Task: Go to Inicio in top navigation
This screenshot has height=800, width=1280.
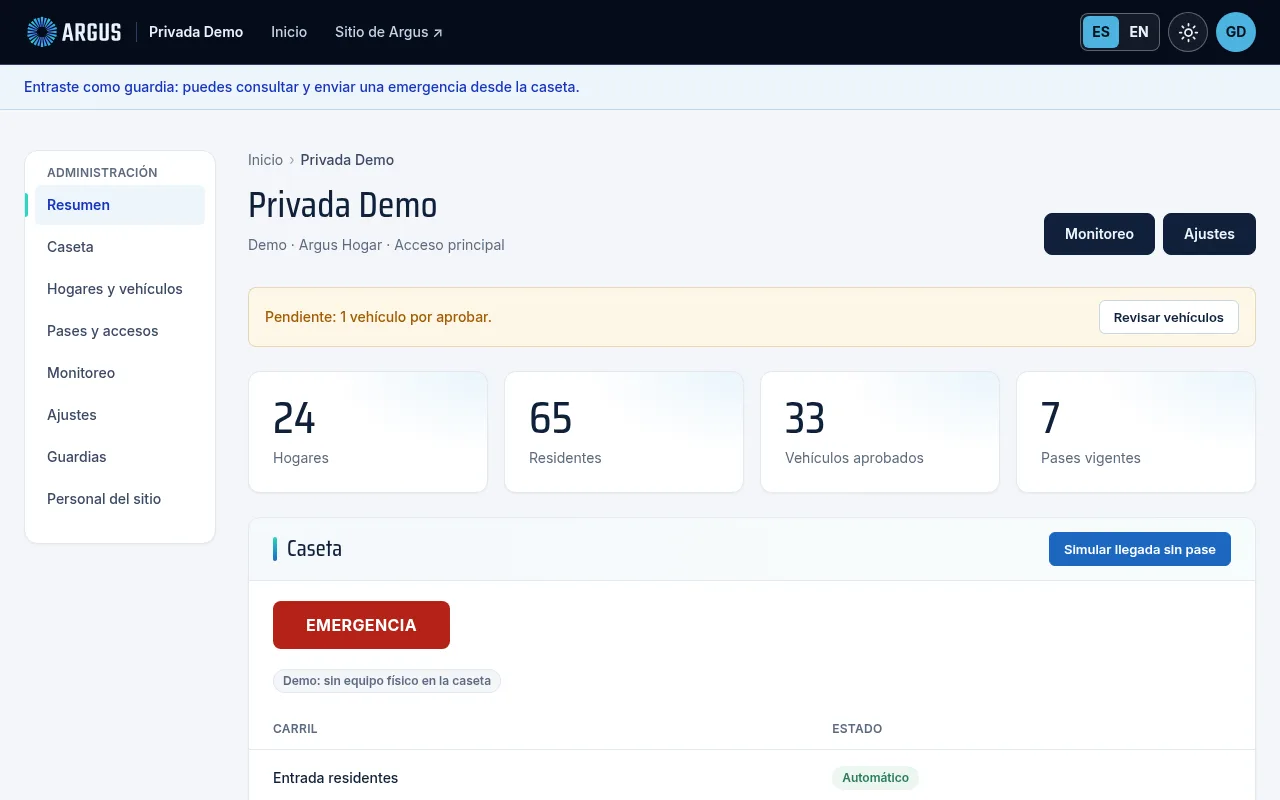Action: click(289, 32)
